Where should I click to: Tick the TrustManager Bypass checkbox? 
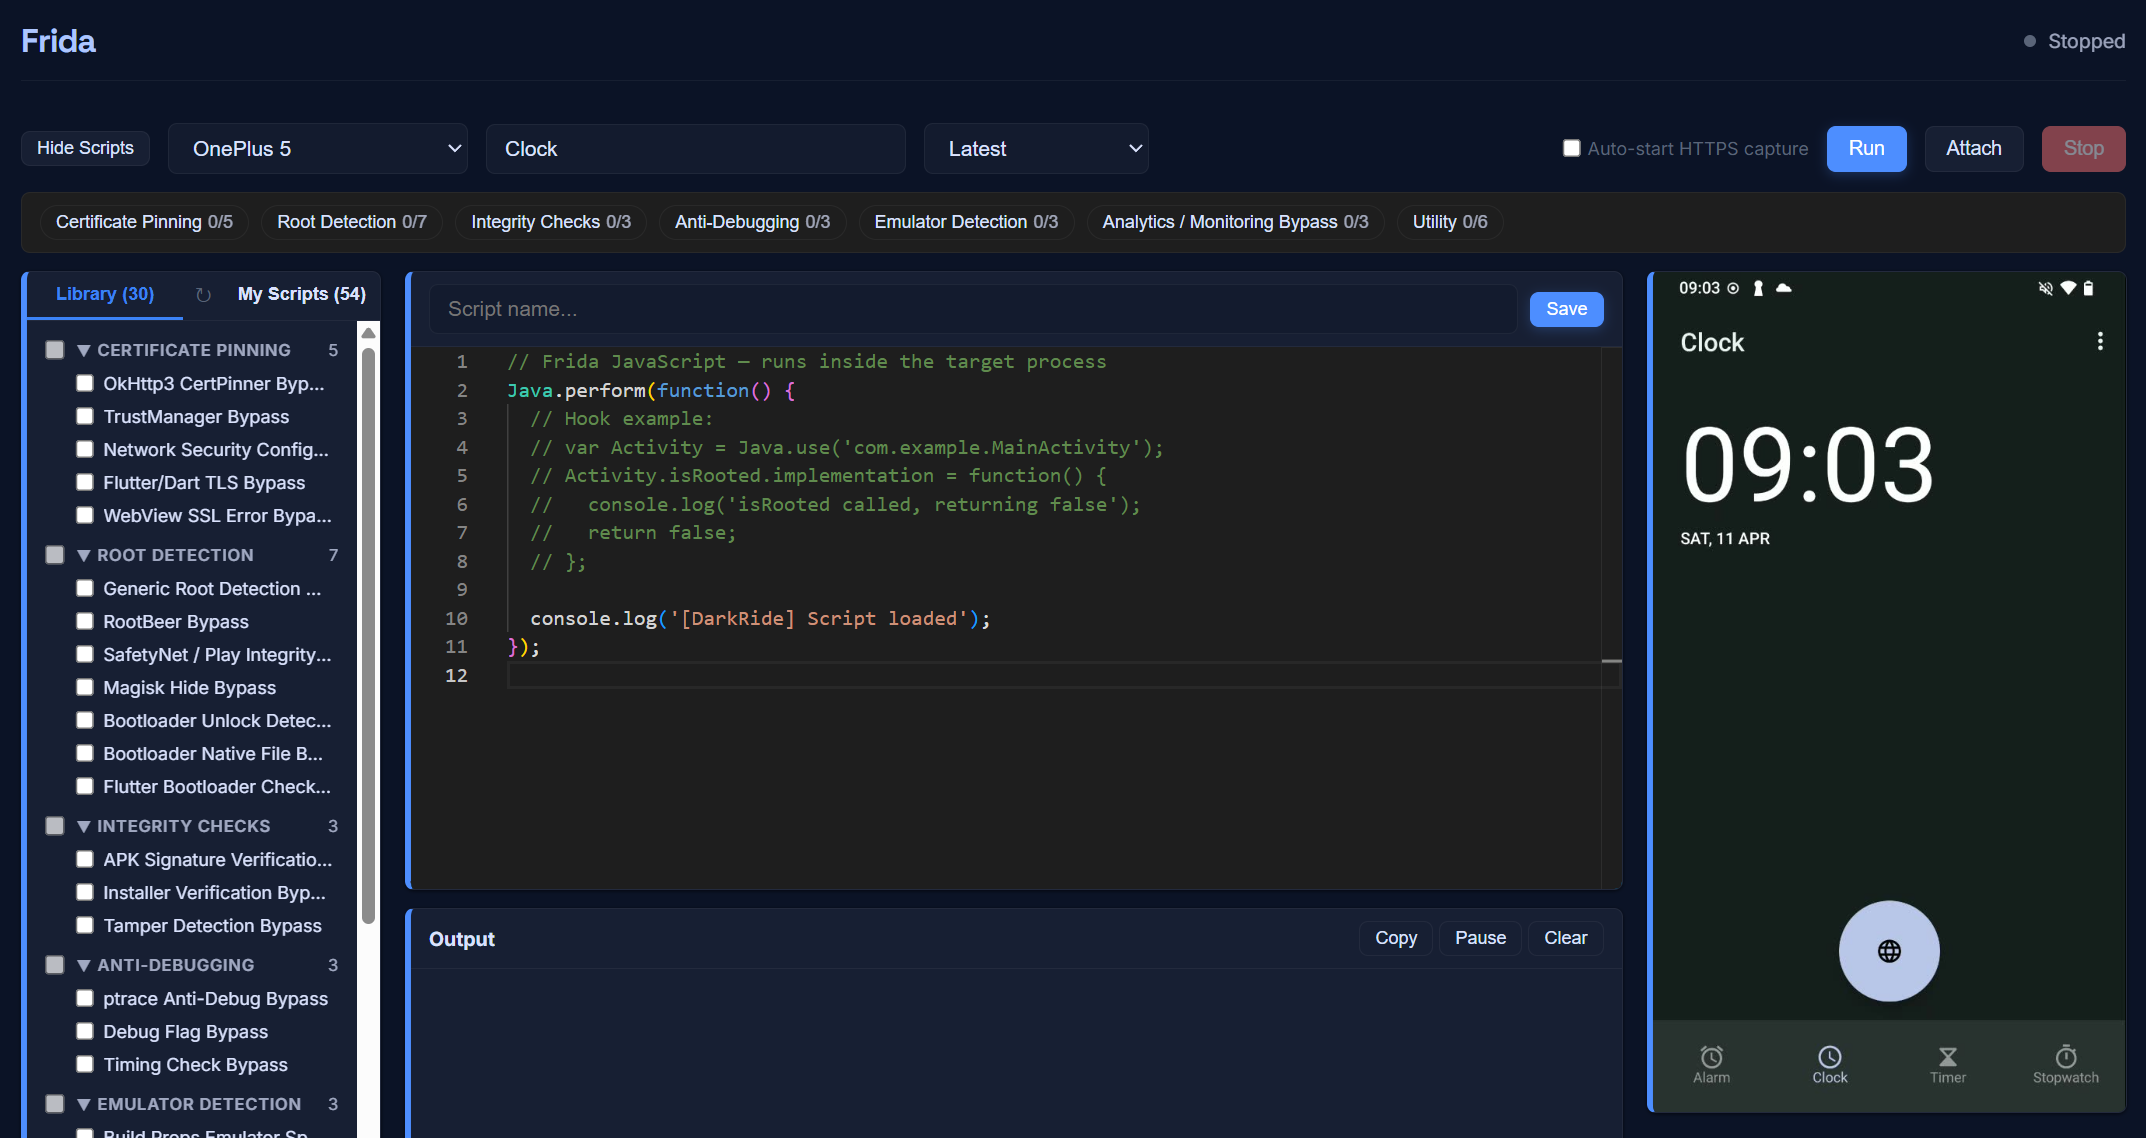click(85, 416)
